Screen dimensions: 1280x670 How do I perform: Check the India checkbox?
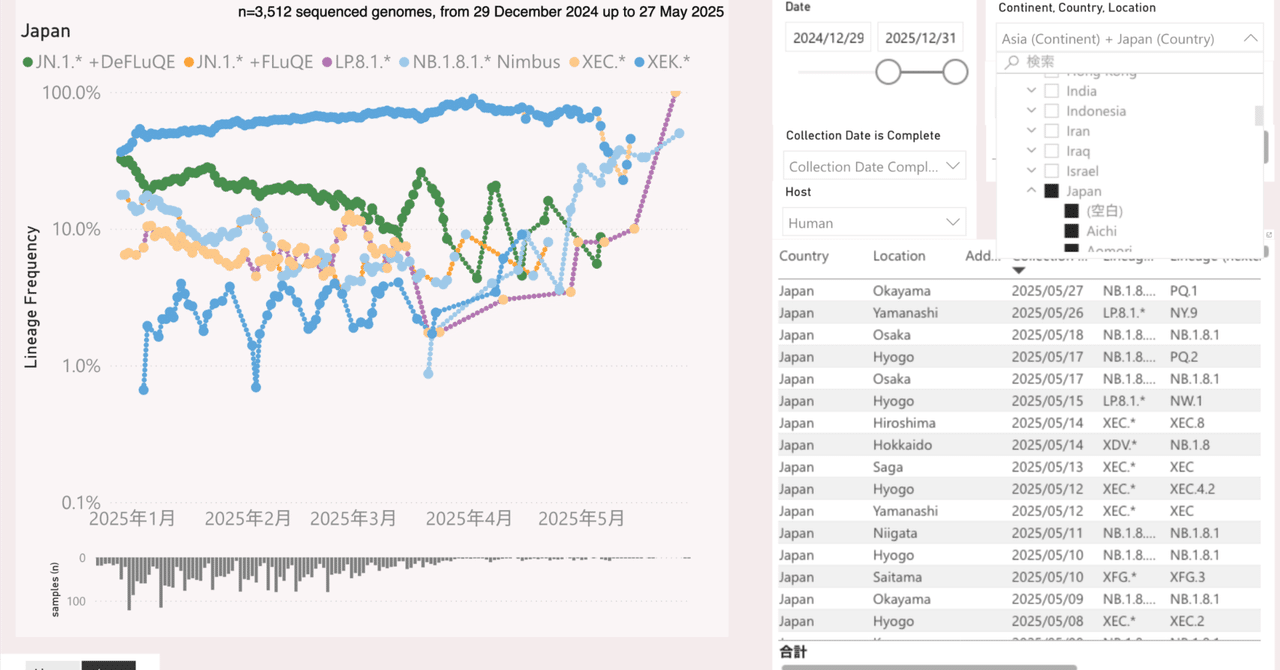click(1051, 91)
